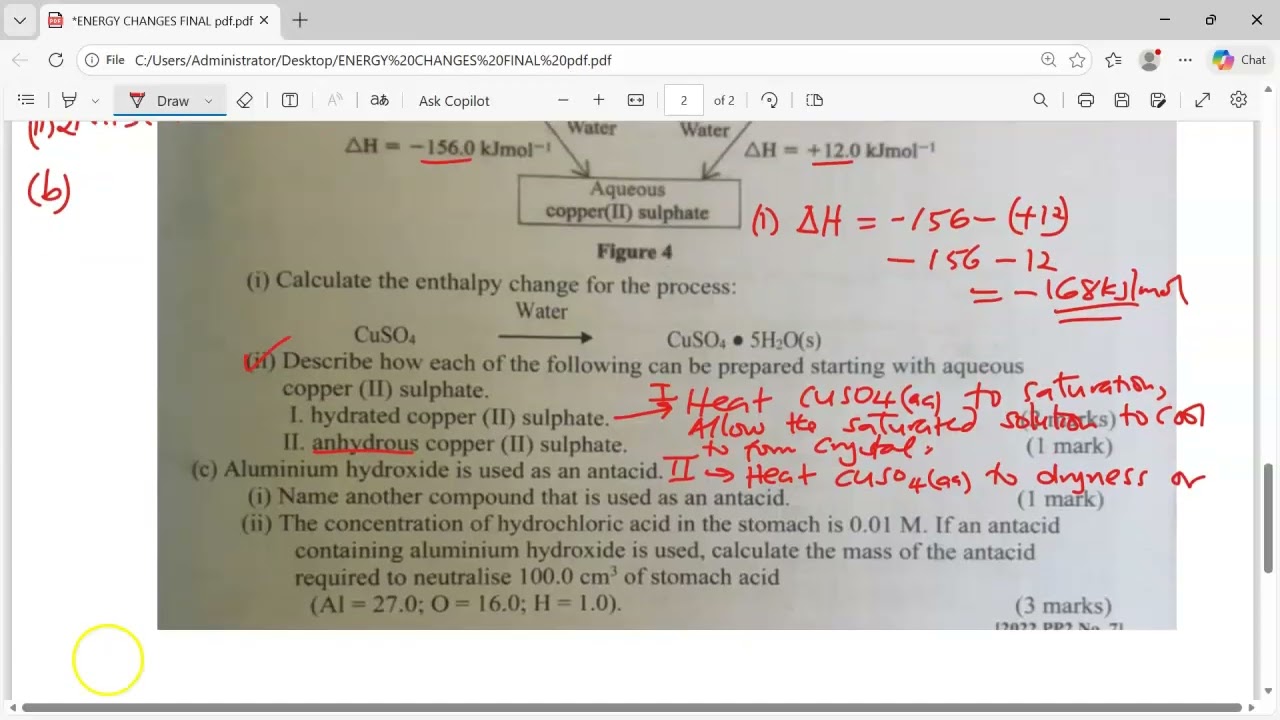Expand Draw pen options dropdown
Screen dimensions: 1280x720
[x=208, y=100]
